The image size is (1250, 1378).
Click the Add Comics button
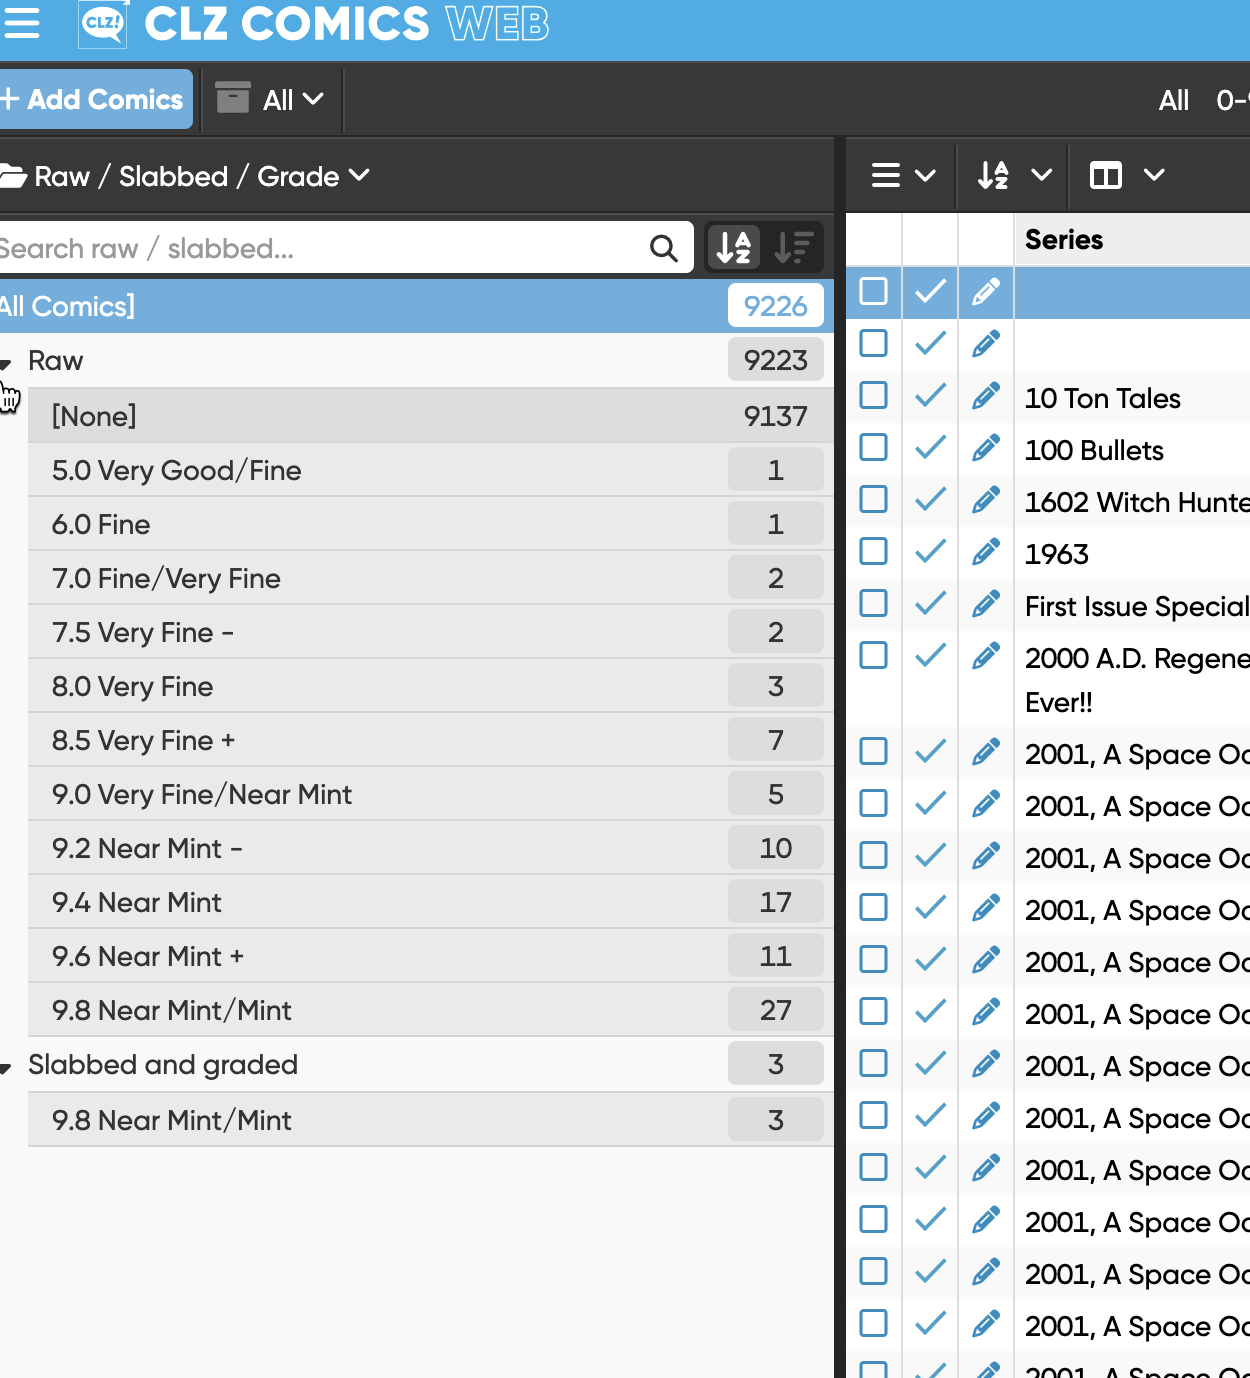coord(93,100)
